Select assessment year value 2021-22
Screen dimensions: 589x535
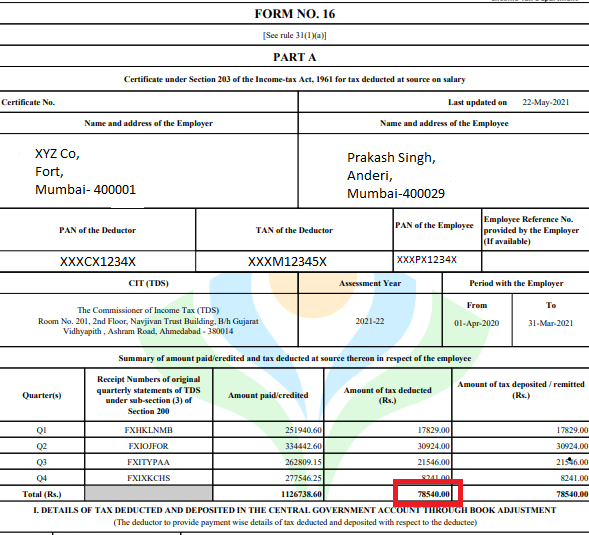tap(370, 321)
